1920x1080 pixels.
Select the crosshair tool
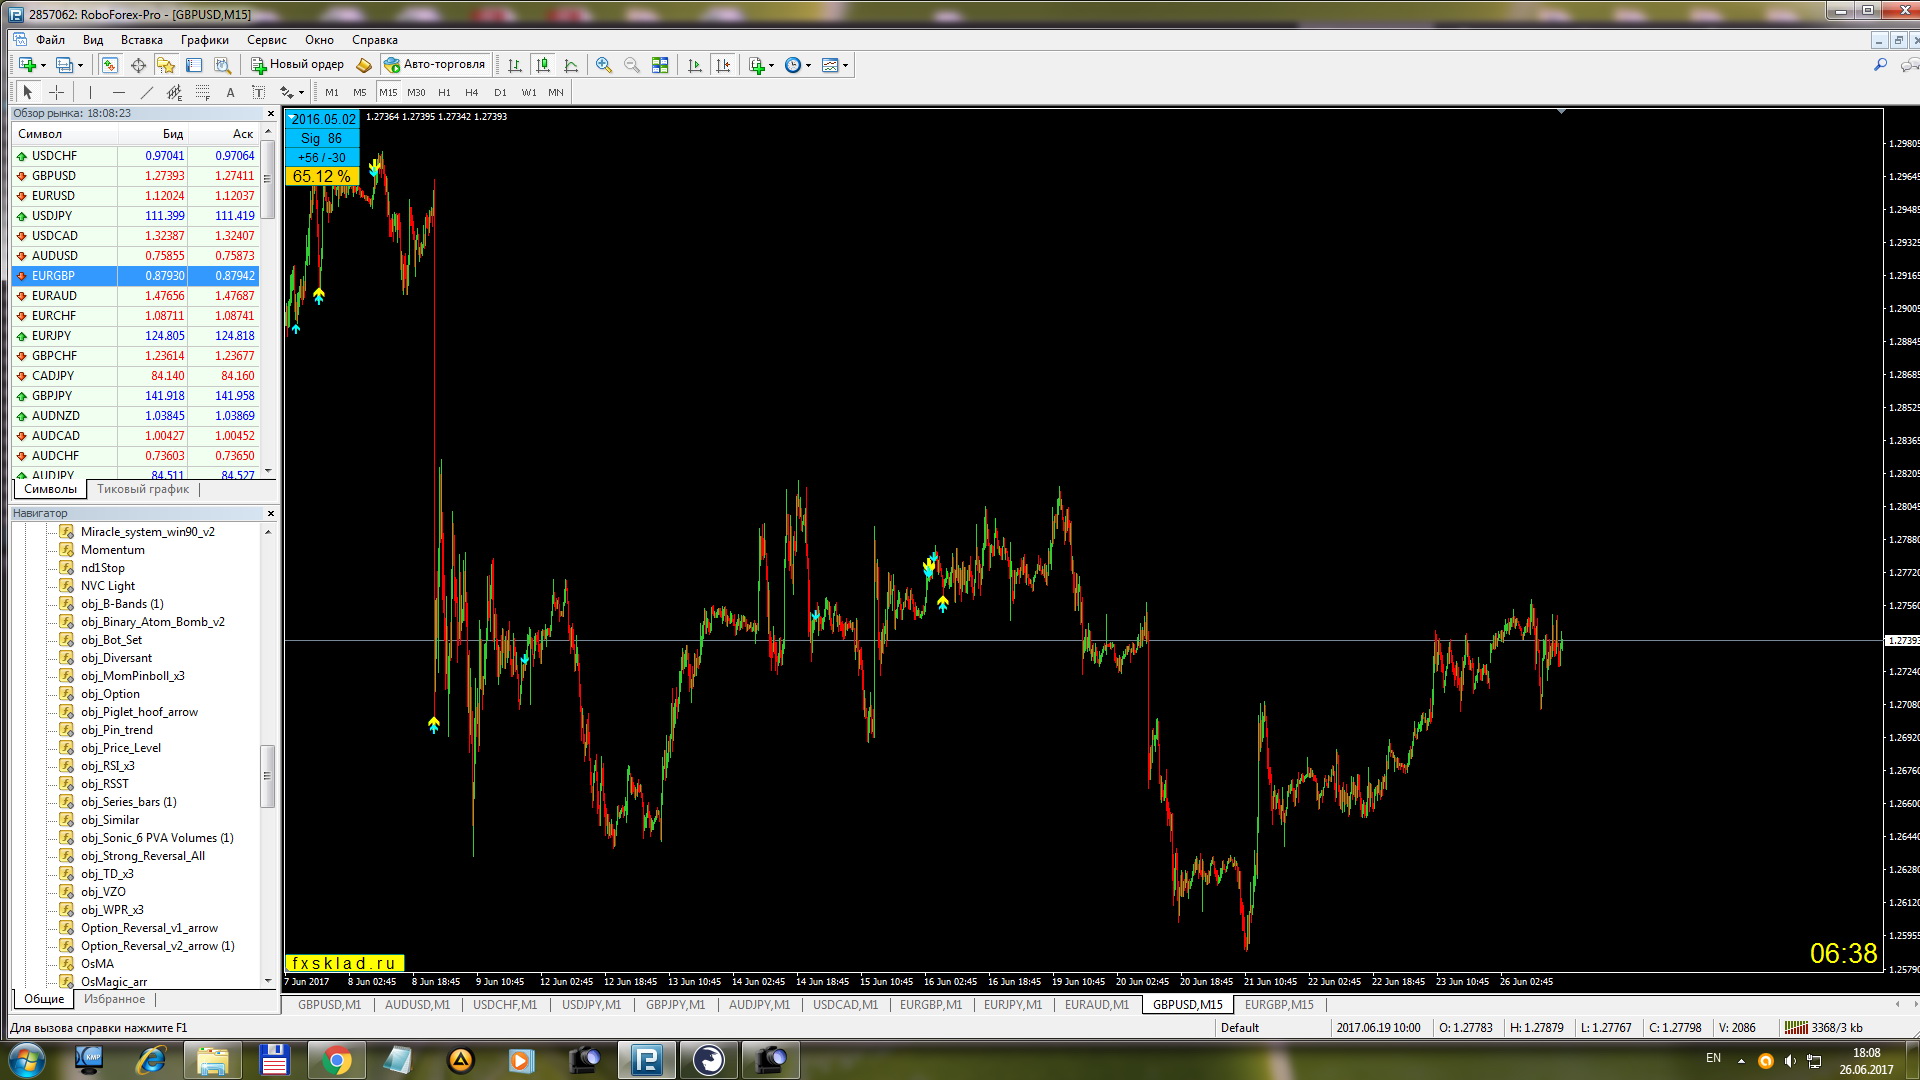pyautogui.click(x=57, y=92)
